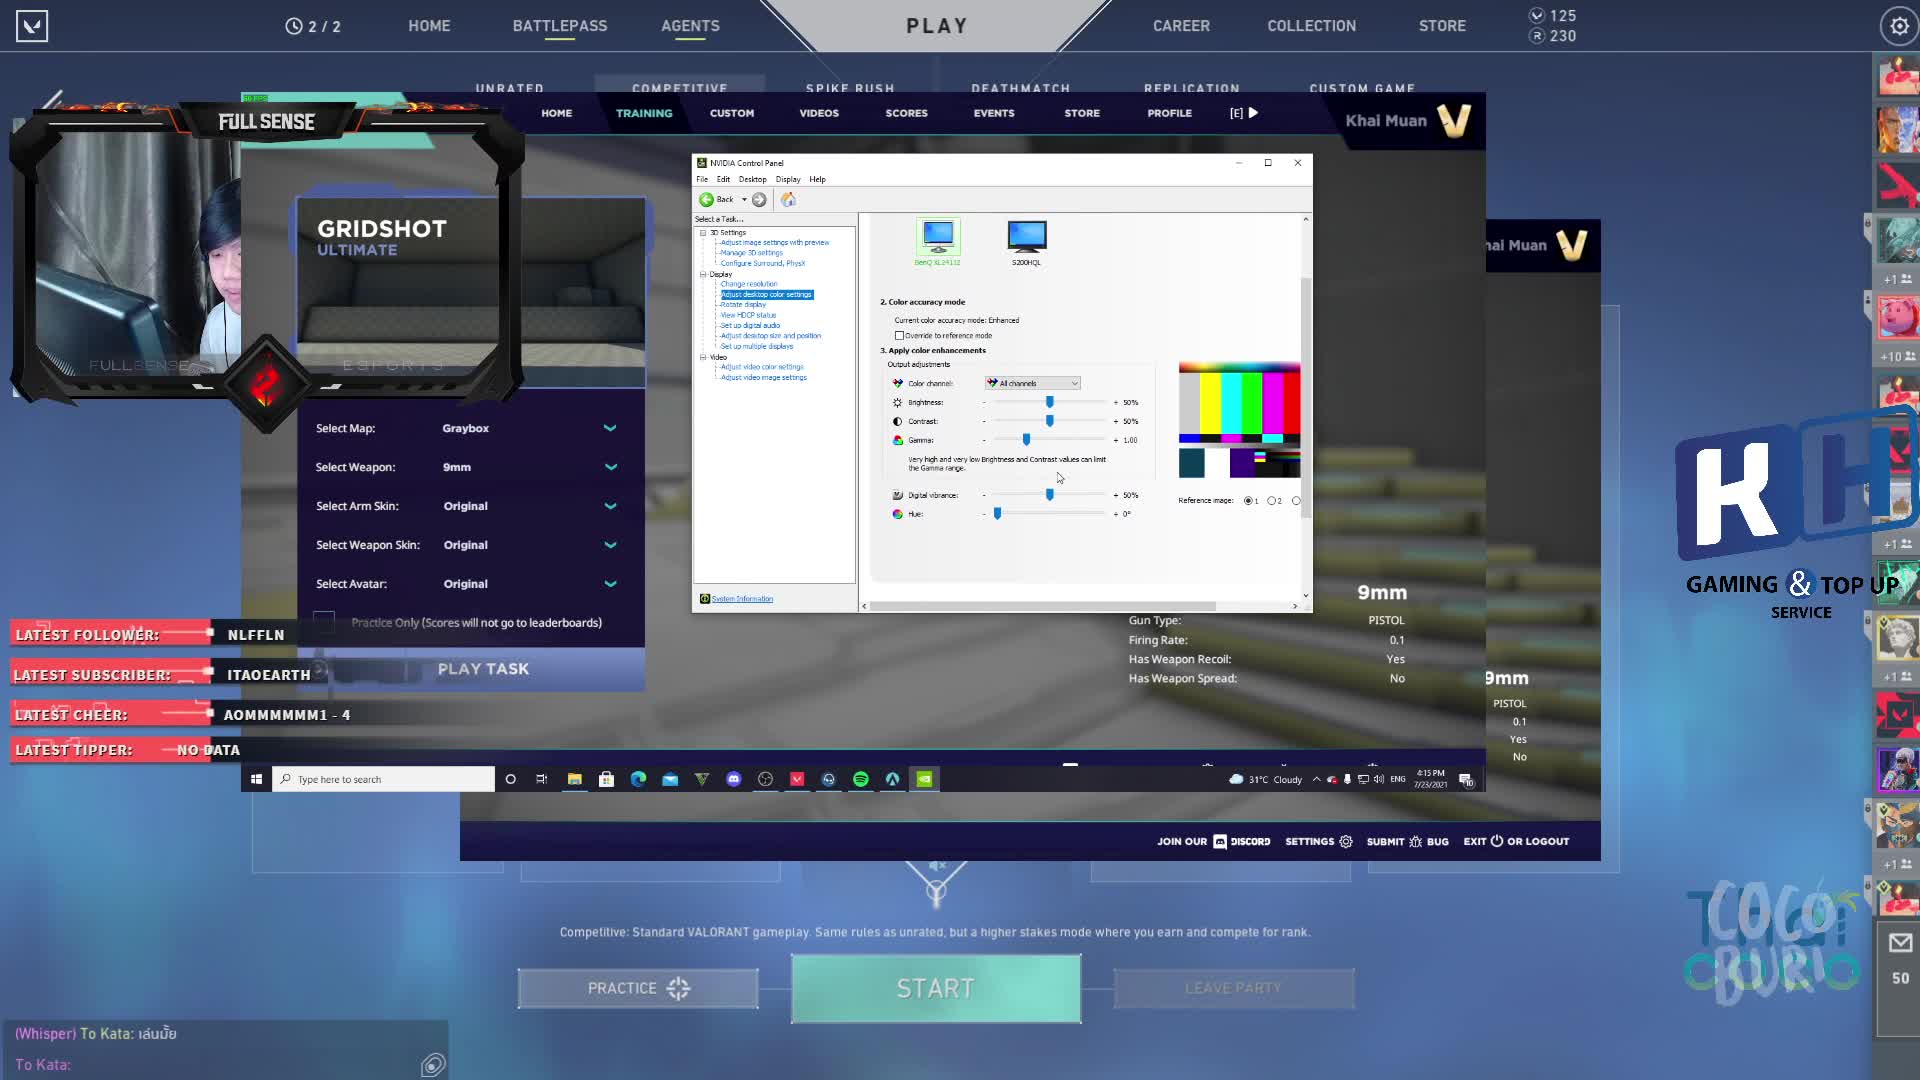Toggle Practice Only checkbox in Aim Lab
Viewport: 1920px width, 1080px height.
click(x=324, y=622)
